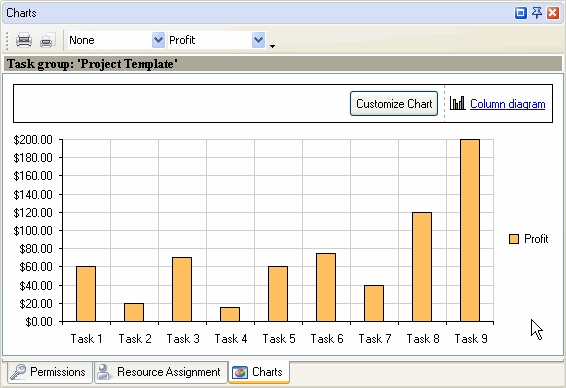Viewport: 566px width, 388px height.
Task: Click the maximize panel icon
Action: 521,13
